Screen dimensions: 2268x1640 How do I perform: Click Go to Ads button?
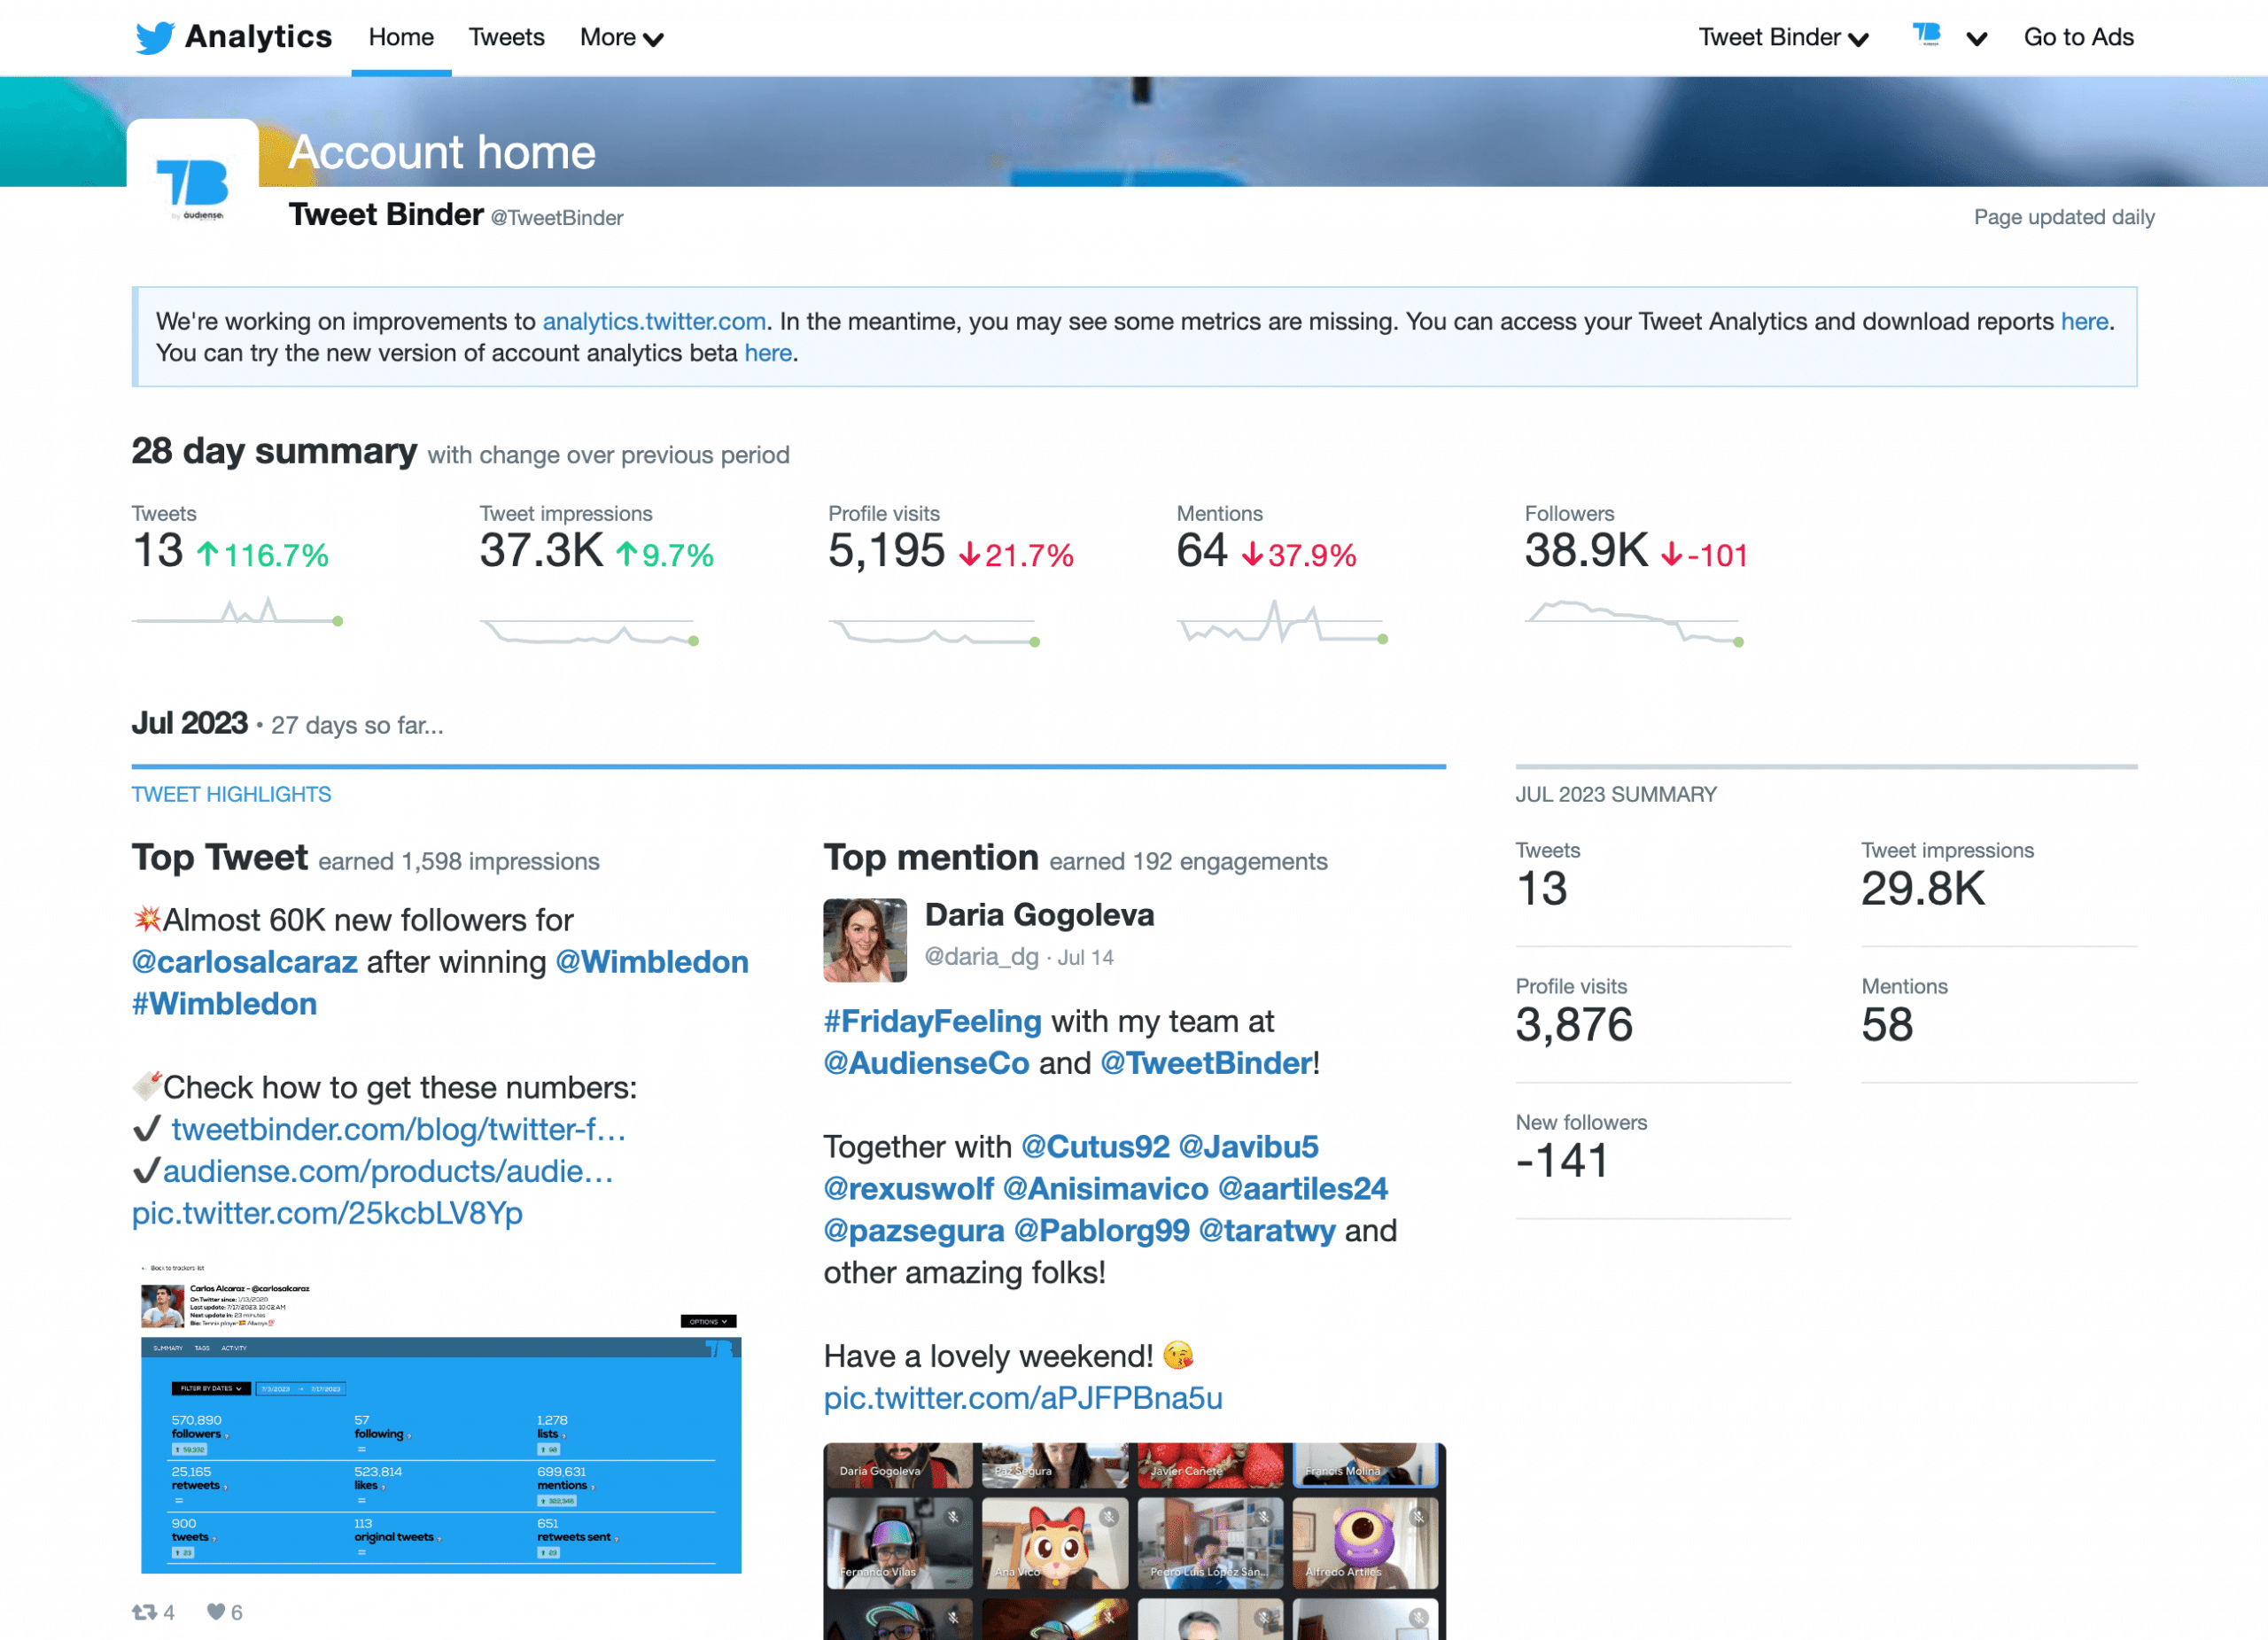(2079, 37)
